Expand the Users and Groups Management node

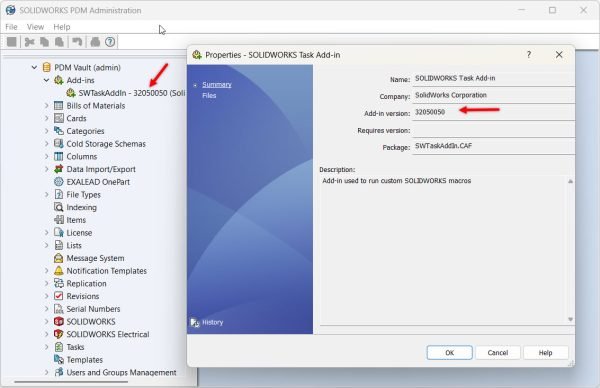(47, 372)
